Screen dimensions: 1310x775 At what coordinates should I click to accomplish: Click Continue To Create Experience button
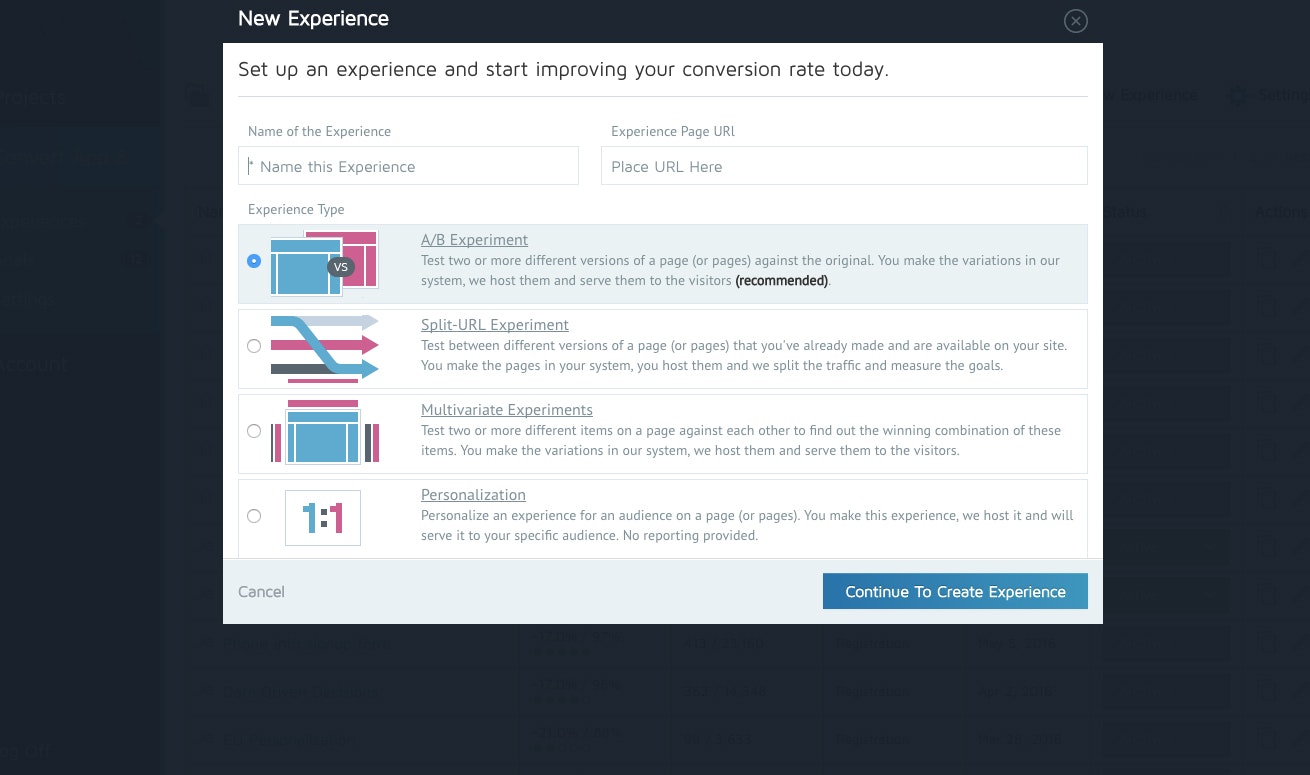[955, 591]
